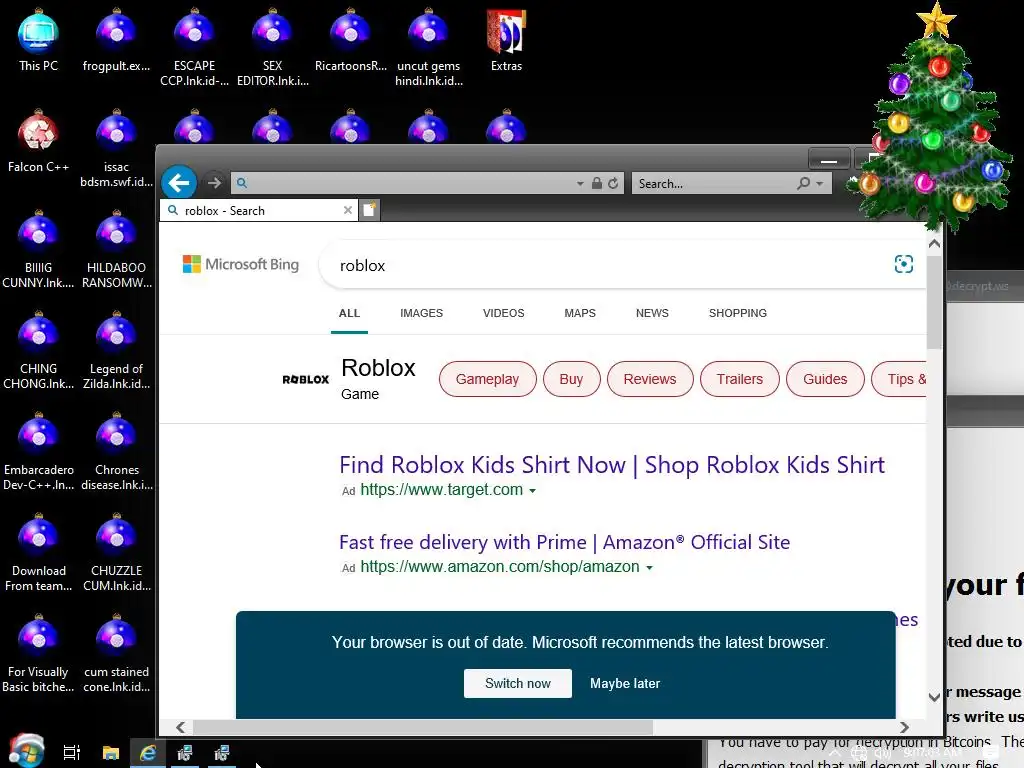The width and height of the screenshot is (1024, 768).
Task: Open Task View from the taskbar
Action: (x=72, y=753)
